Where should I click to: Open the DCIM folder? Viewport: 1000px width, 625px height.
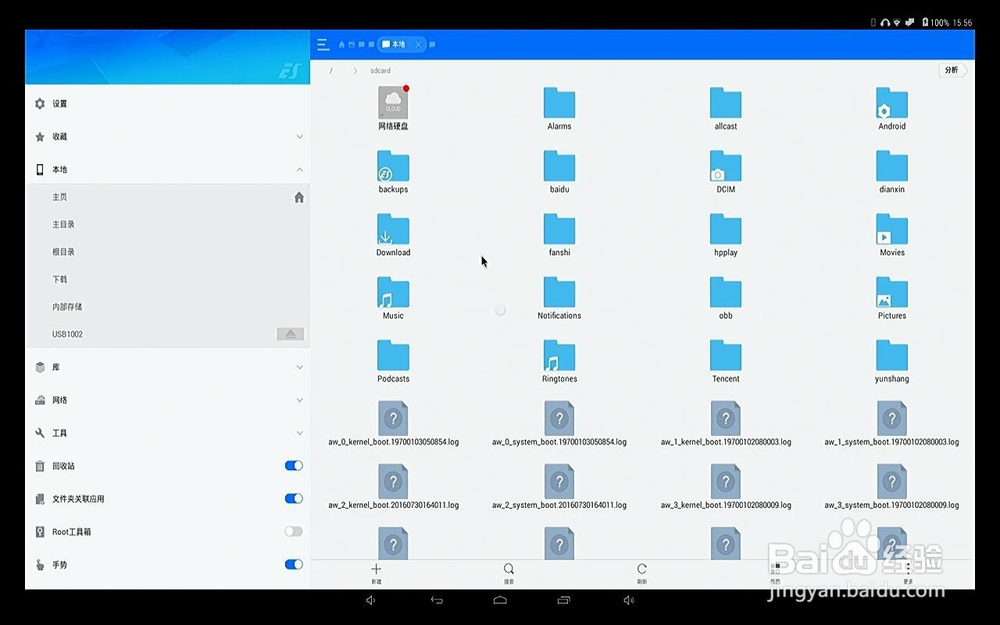[x=726, y=172]
